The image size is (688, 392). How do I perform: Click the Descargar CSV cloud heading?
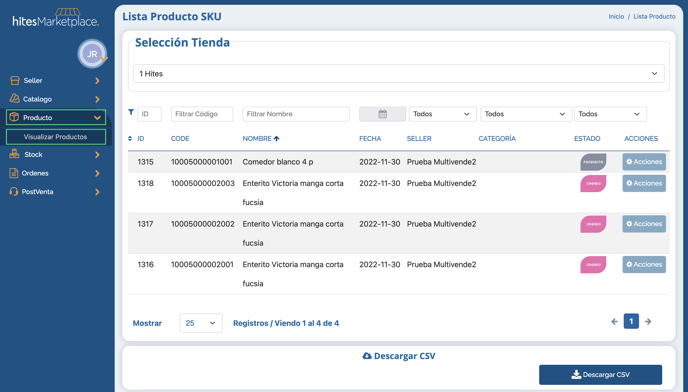(x=398, y=356)
